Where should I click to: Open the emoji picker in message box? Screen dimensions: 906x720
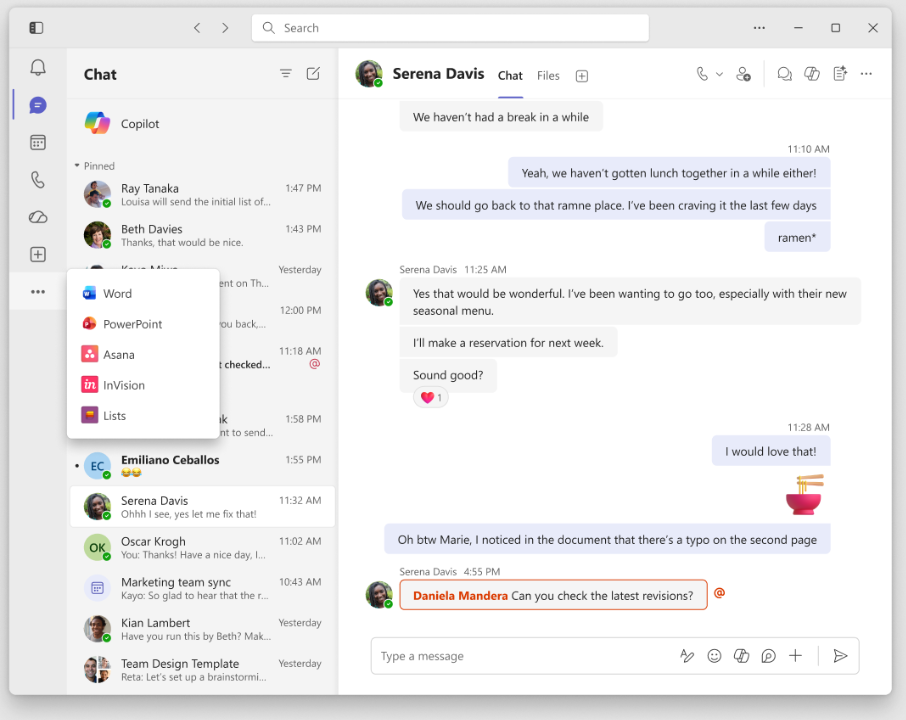714,656
